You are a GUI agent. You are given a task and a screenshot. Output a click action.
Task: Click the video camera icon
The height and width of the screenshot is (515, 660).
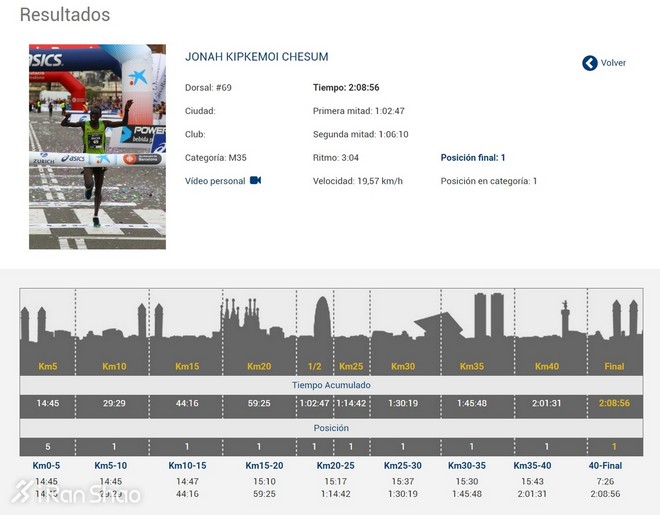[x=256, y=181]
